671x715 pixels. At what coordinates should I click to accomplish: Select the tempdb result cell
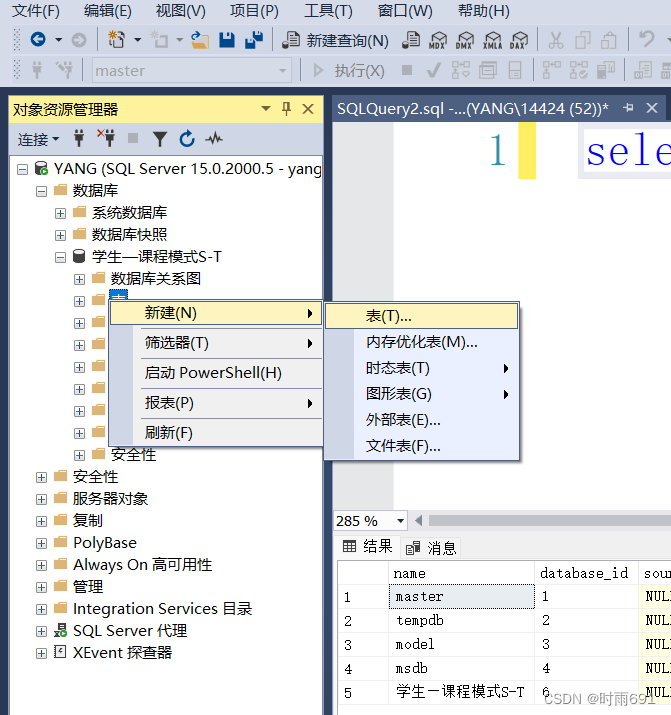click(461, 621)
